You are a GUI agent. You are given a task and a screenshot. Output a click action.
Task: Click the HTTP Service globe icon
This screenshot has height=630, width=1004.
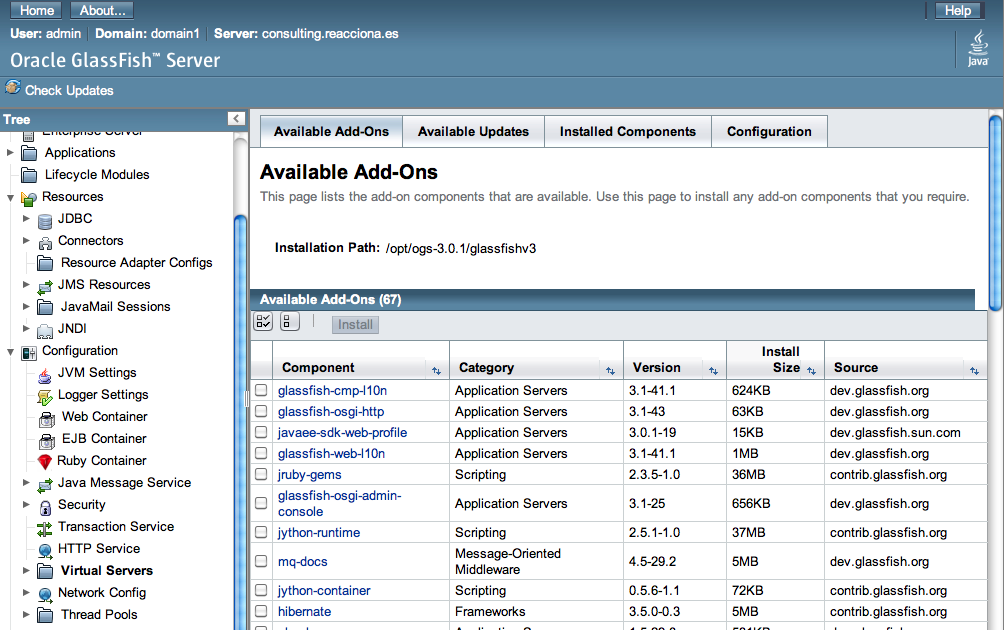click(x=45, y=551)
